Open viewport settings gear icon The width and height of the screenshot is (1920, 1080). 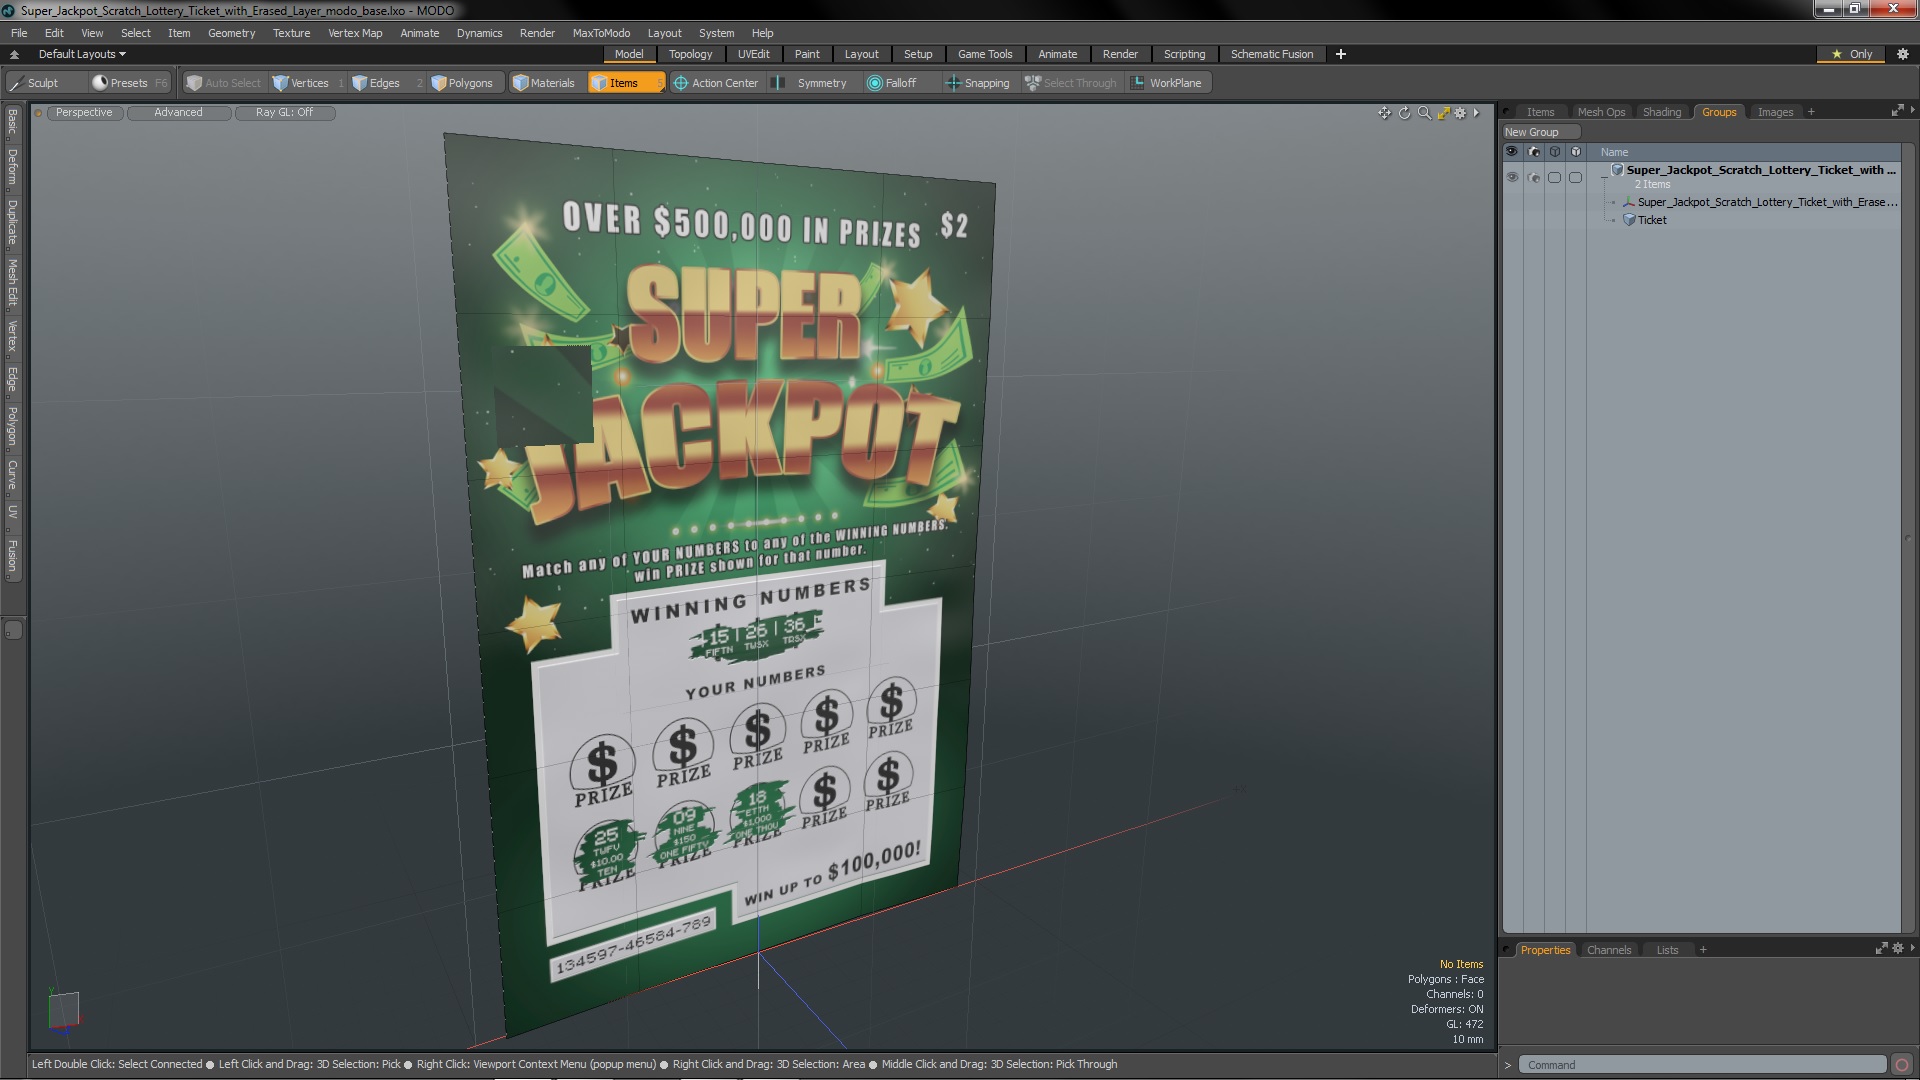(1461, 113)
